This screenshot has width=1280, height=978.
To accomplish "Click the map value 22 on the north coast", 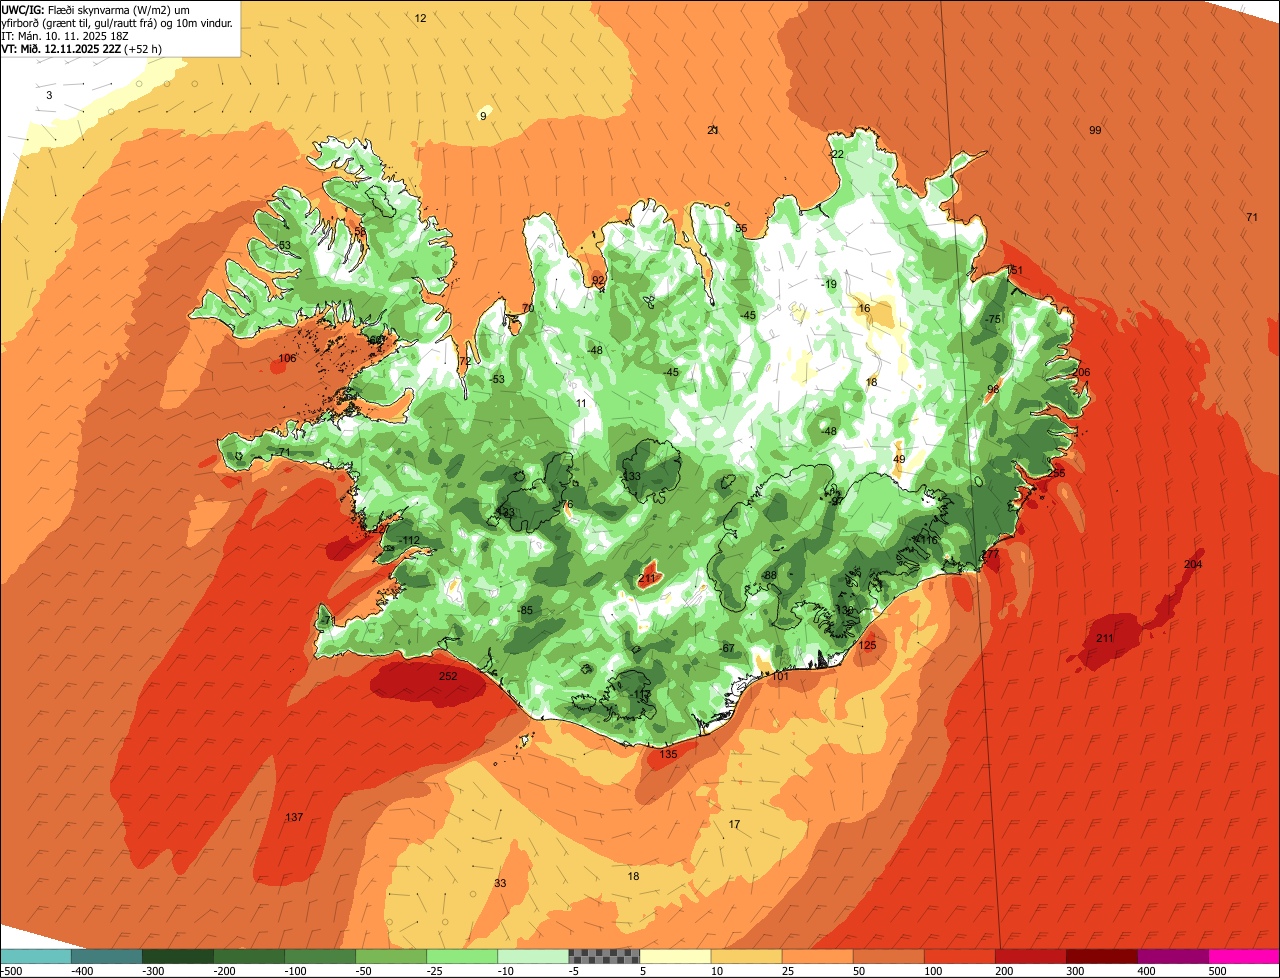I will 837,154.
